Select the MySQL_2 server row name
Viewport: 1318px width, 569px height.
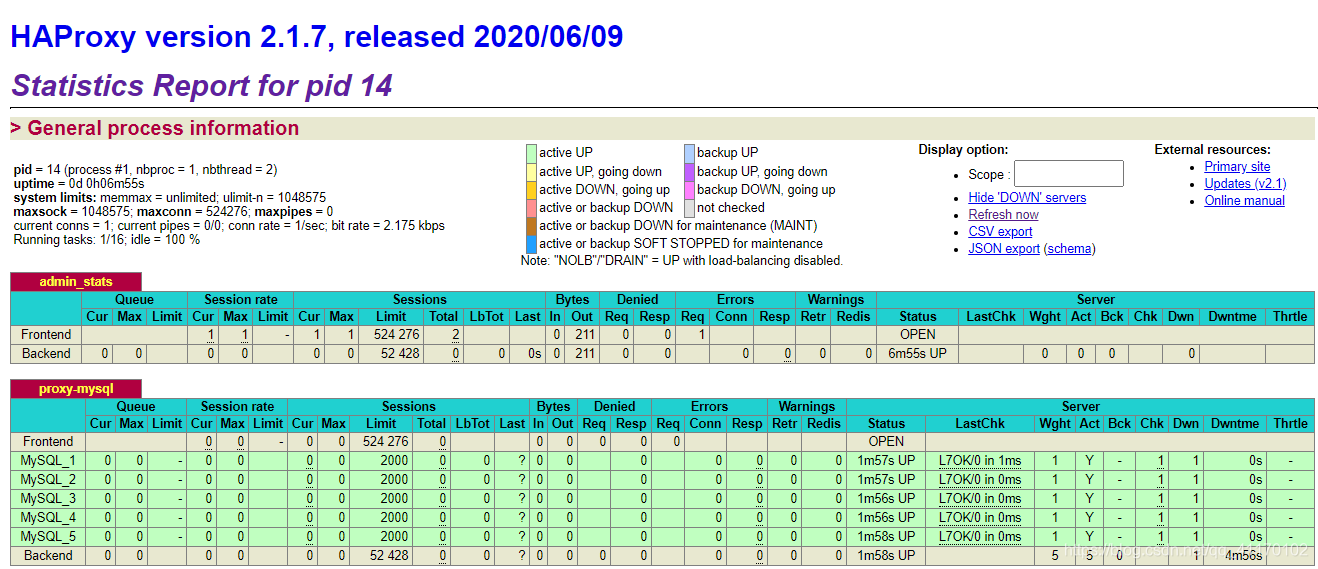pyautogui.click(x=48, y=479)
